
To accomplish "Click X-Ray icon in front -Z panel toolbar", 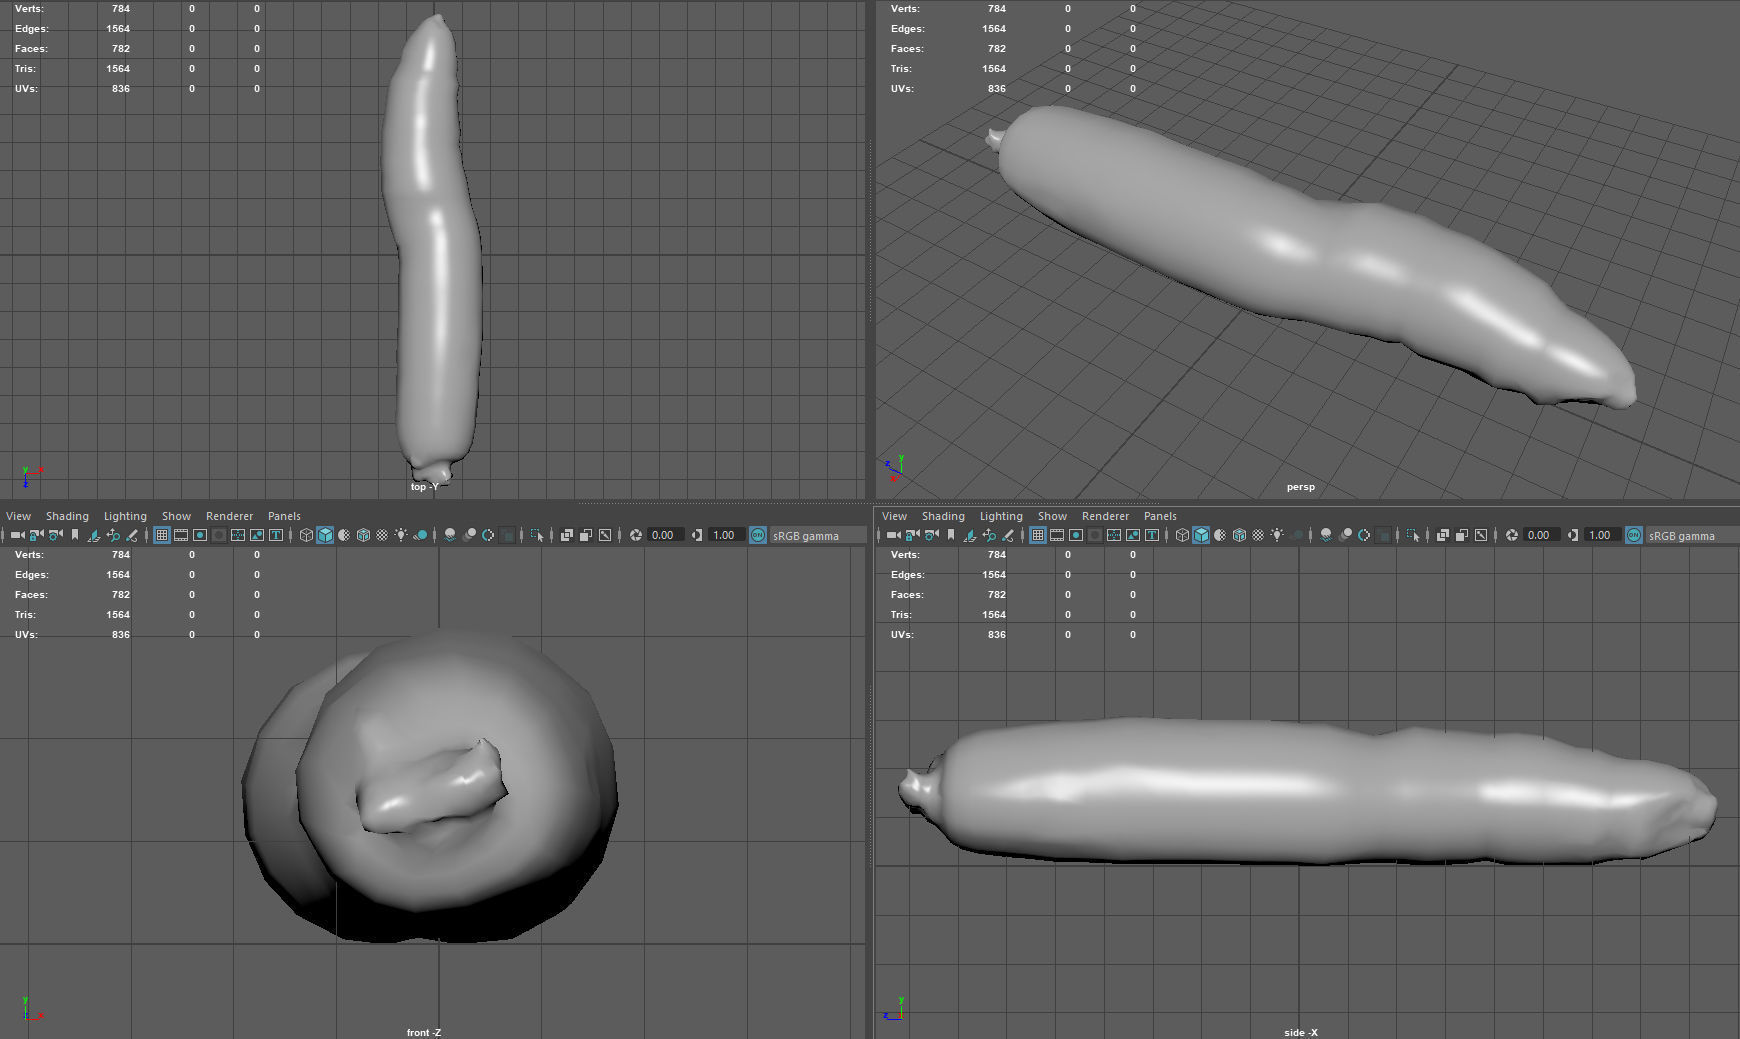I will tap(567, 535).
